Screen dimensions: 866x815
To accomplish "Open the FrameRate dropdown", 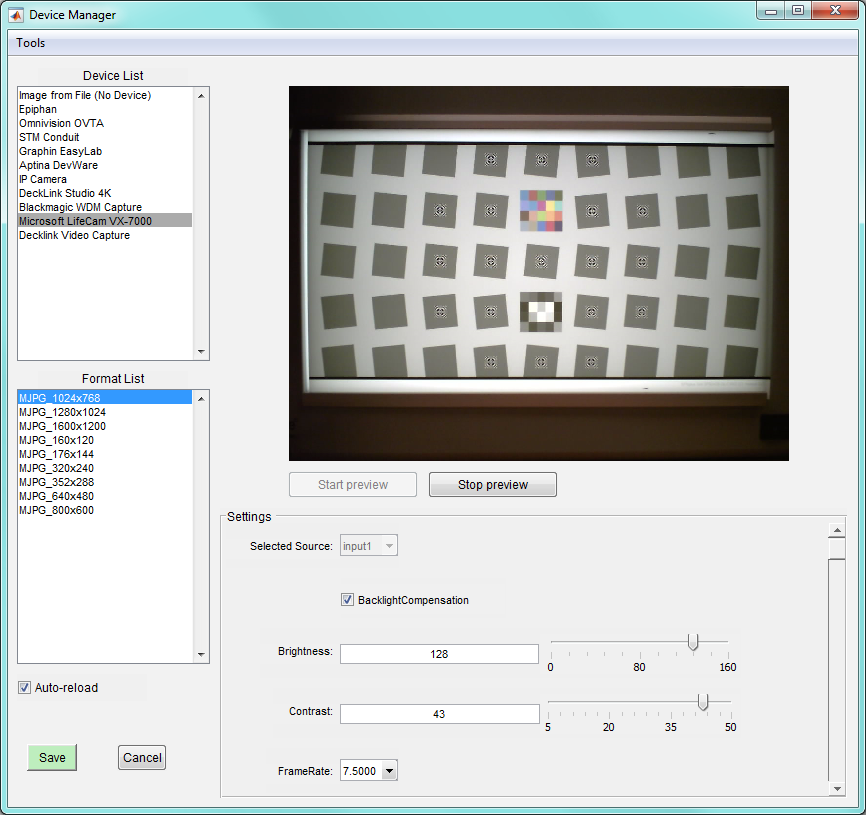I will pyautogui.click(x=390, y=771).
